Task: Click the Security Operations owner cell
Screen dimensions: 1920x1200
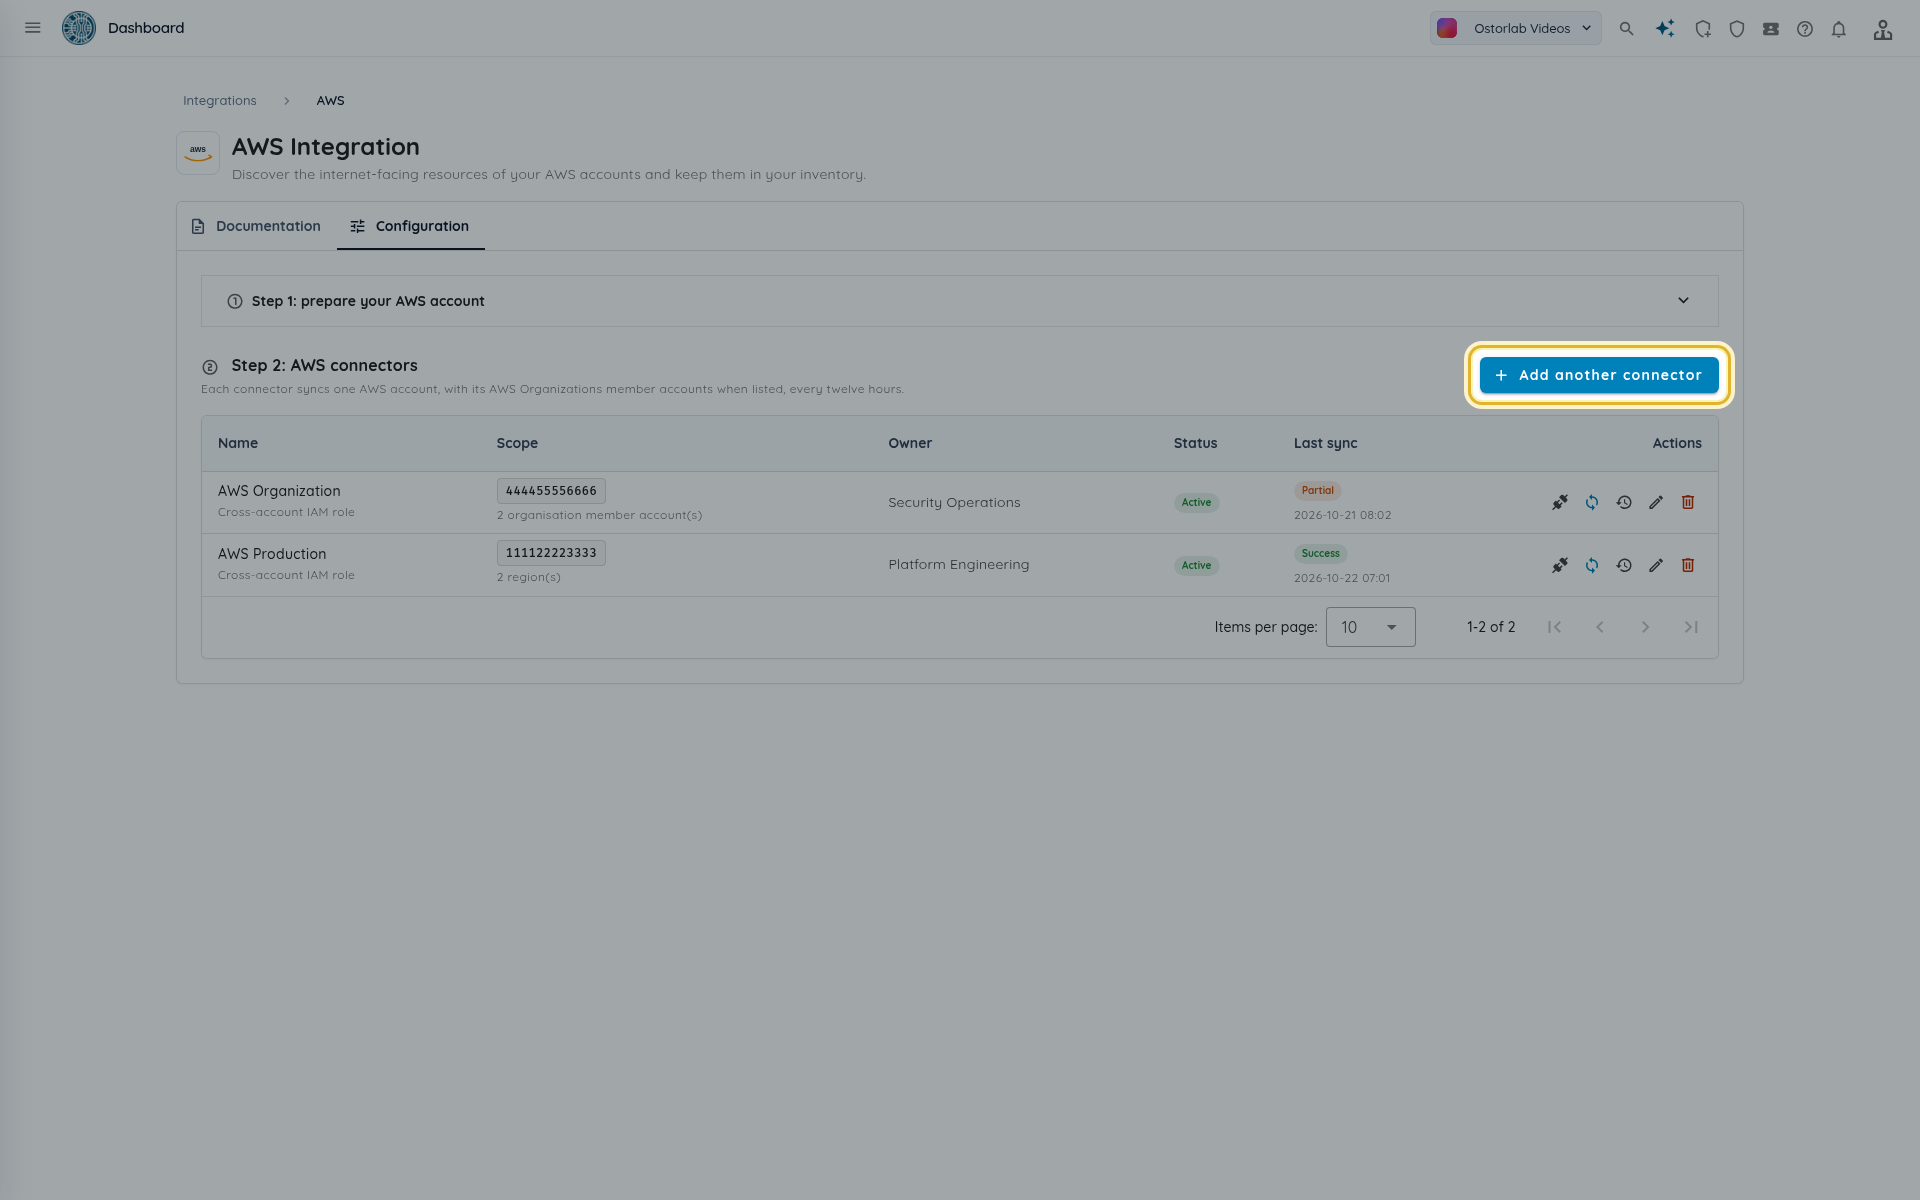Action: point(954,503)
